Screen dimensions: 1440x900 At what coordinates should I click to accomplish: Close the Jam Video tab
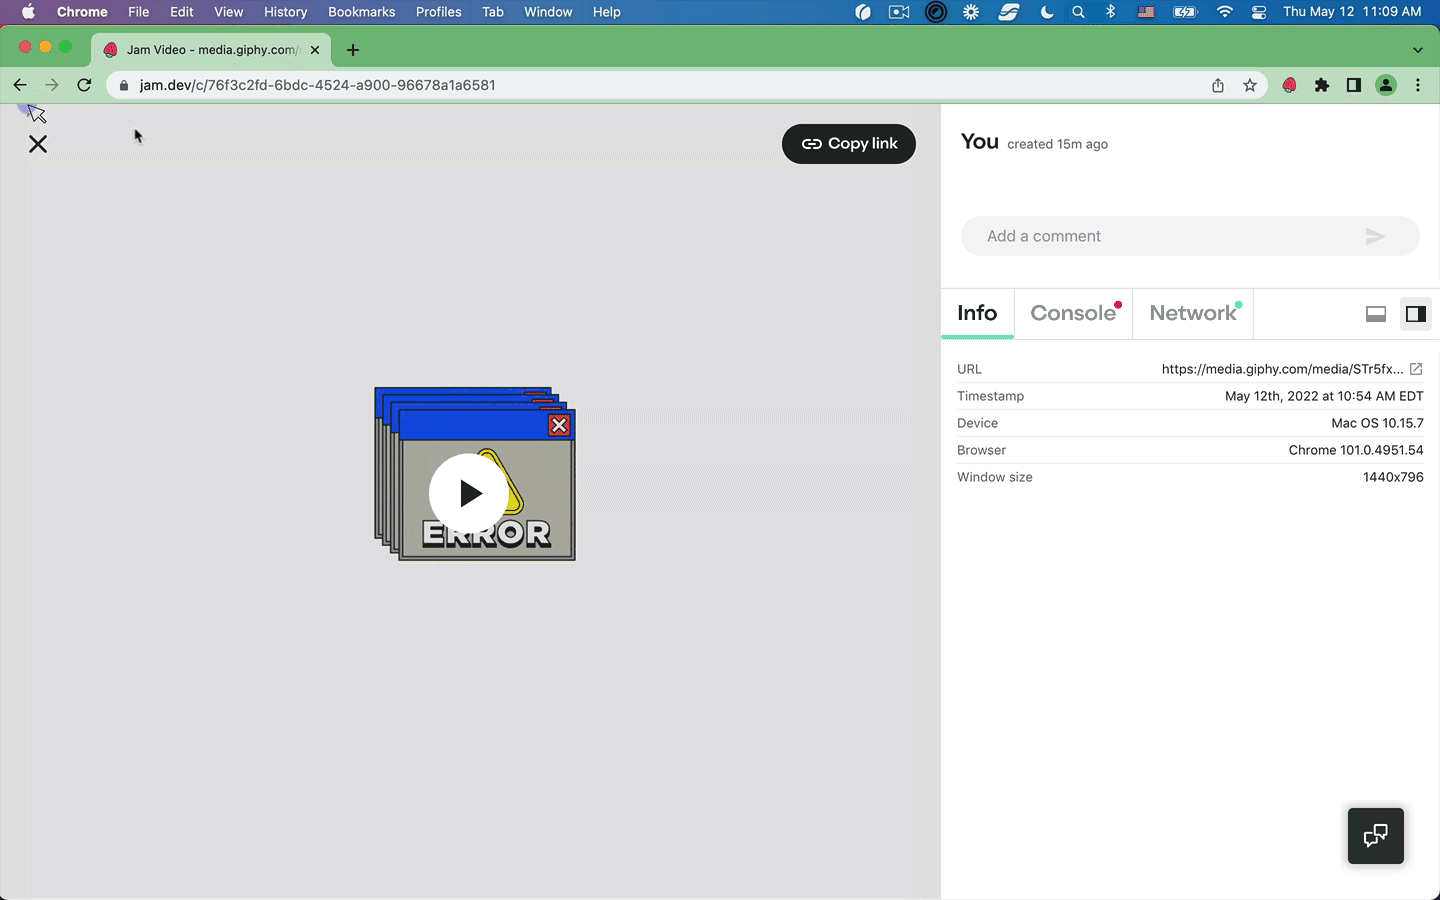pyautogui.click(x=315, y=49)
